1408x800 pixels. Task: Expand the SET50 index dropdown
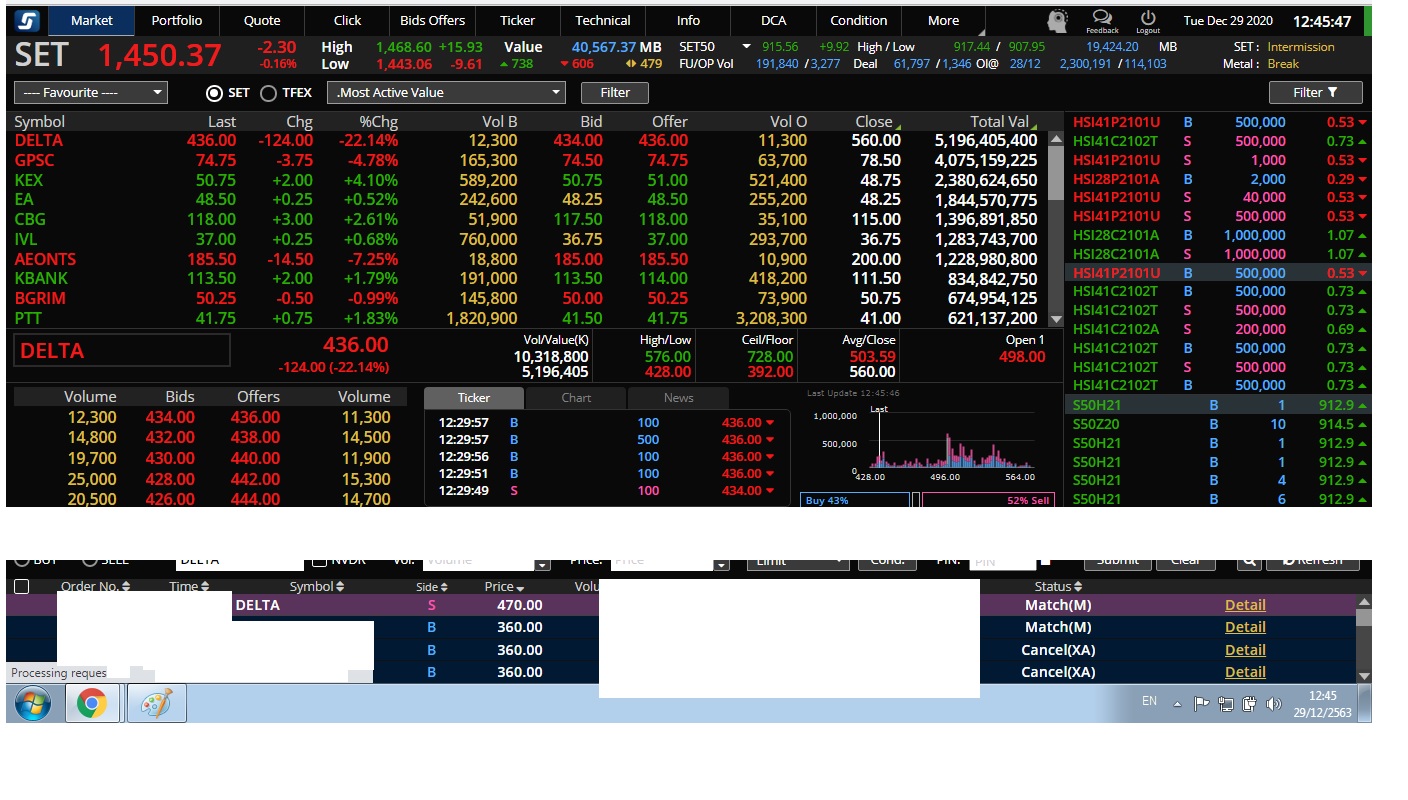(746, 47)
